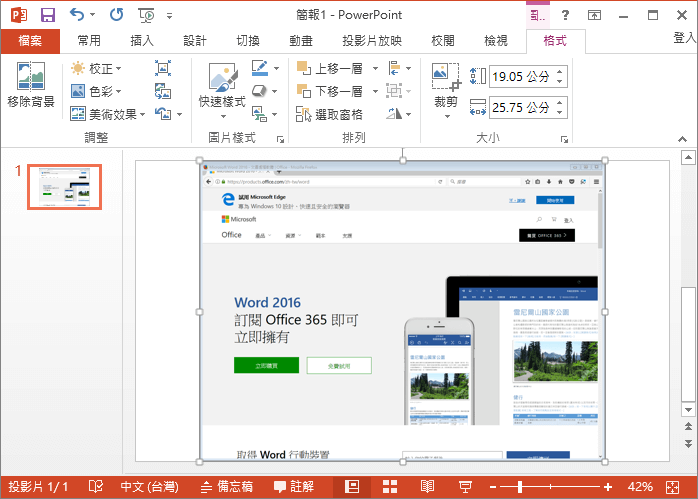Open Picture Styles dialog launcher

pos(280,139)
